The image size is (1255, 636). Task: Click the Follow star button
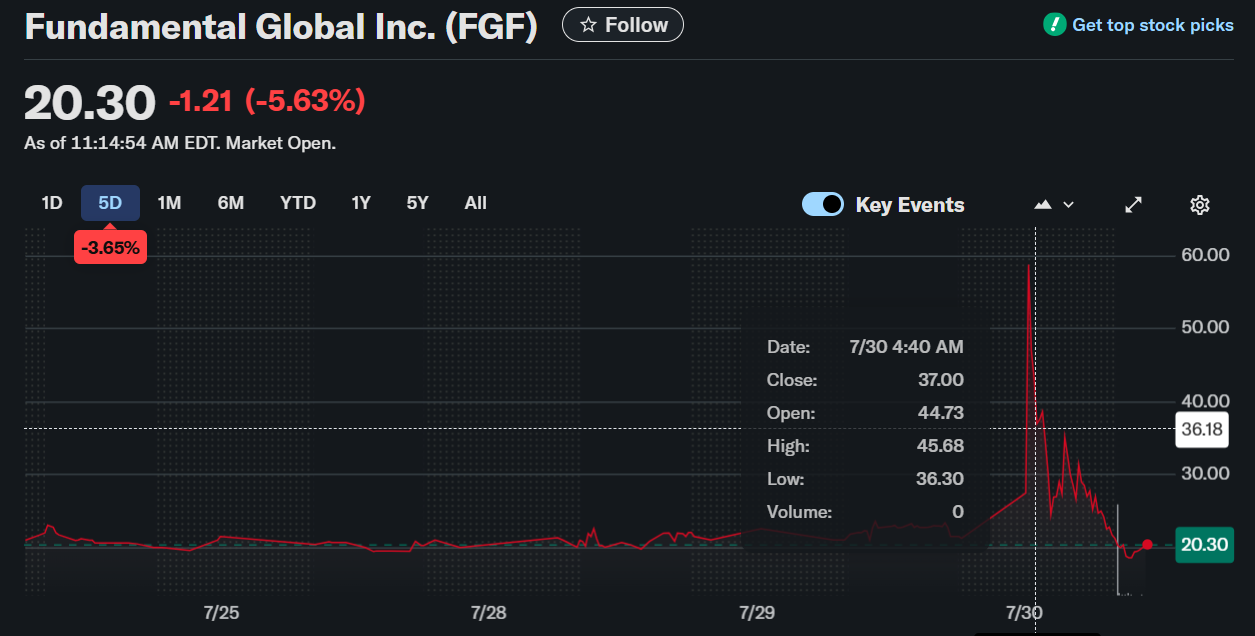click(x=623, y=25)
